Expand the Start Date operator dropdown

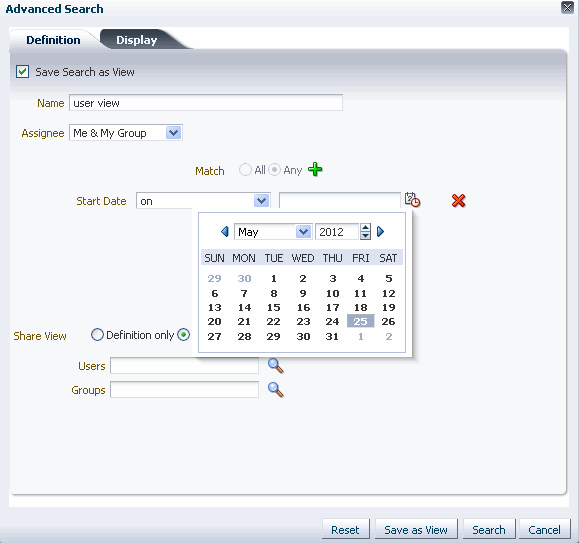click(261, 201)
